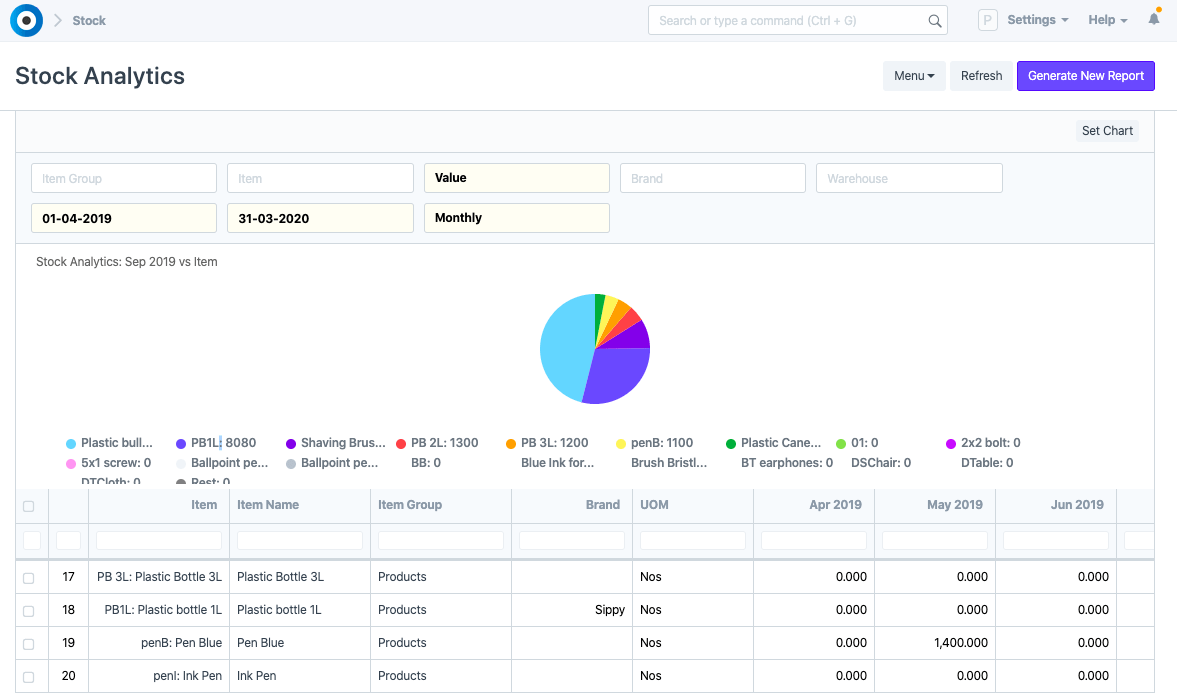Click the Generate New Report button
Image resolution: width=1177 pixels, height=693 pixels.
(x=1085, y=75)
